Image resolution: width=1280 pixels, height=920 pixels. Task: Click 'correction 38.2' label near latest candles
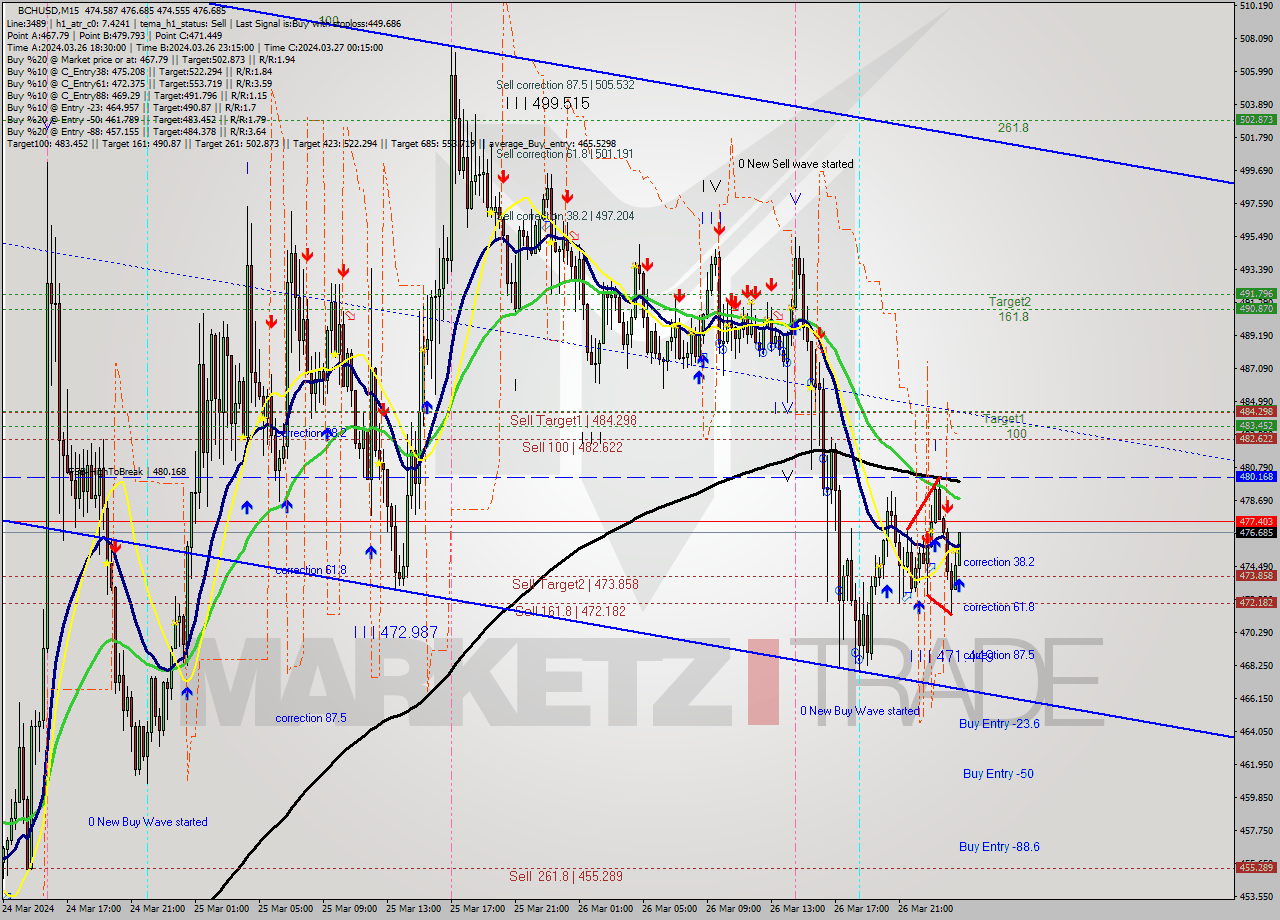tap(999, 563)
